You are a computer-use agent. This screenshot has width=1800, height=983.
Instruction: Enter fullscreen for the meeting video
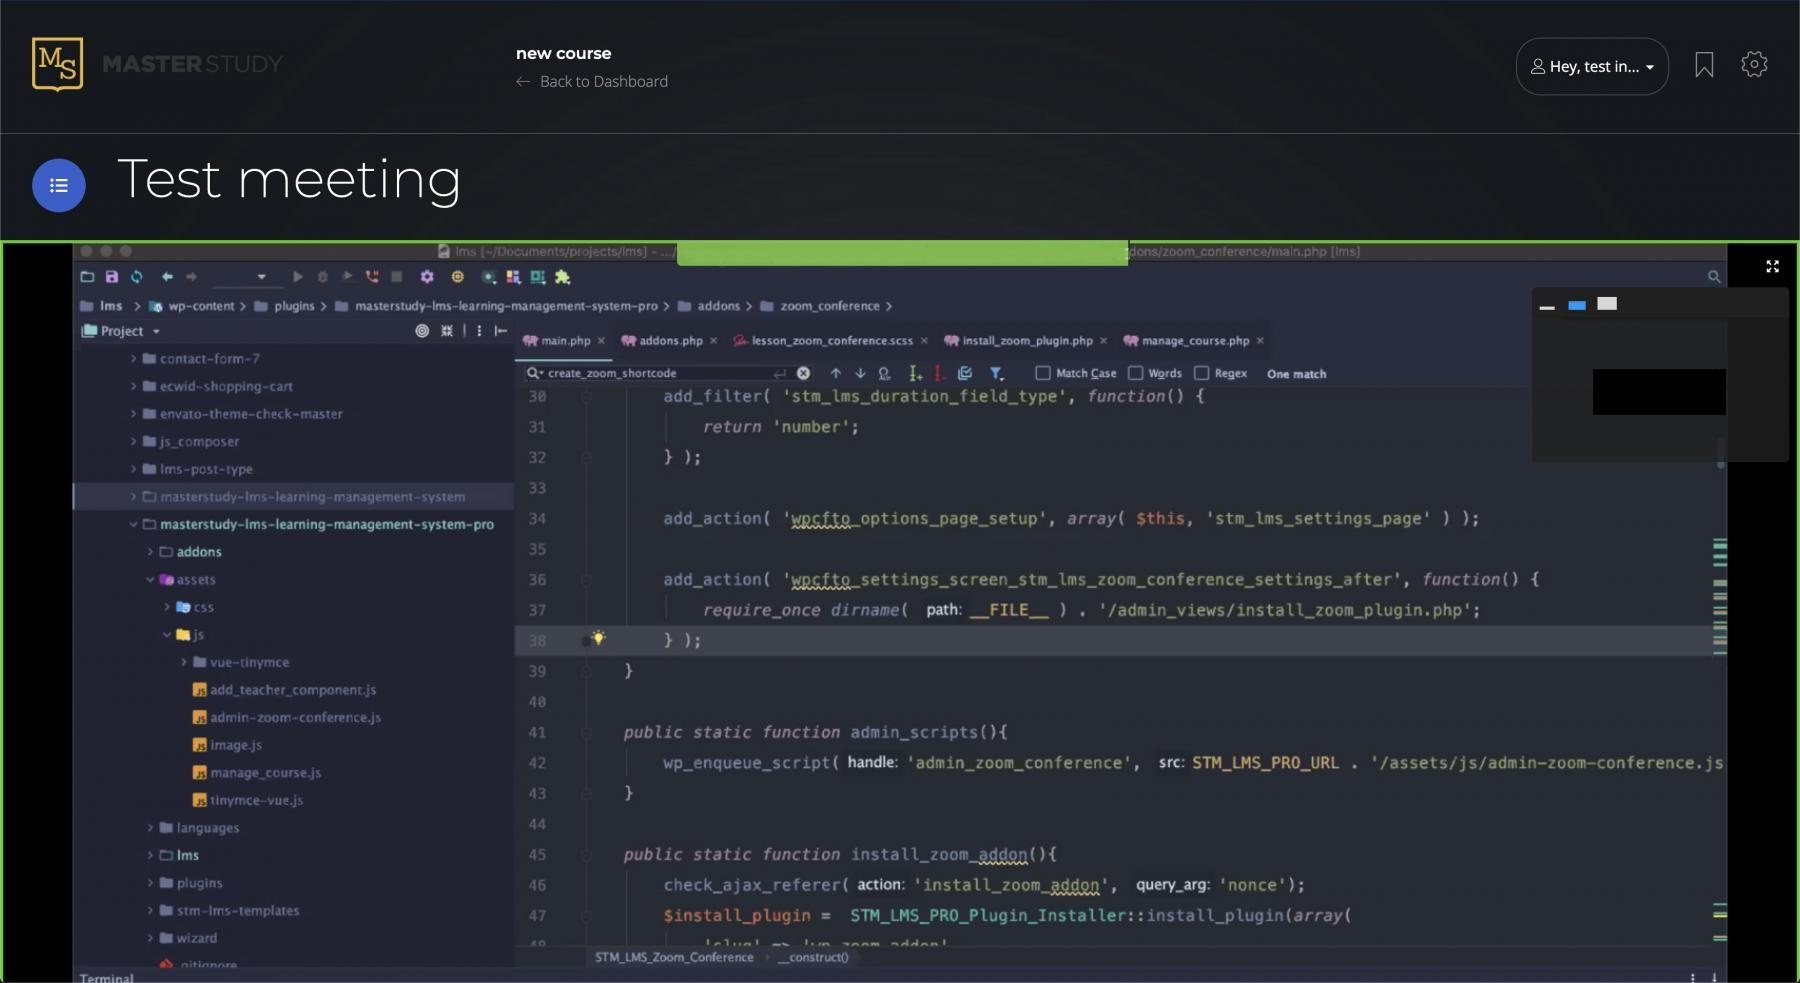[1772, 267]
